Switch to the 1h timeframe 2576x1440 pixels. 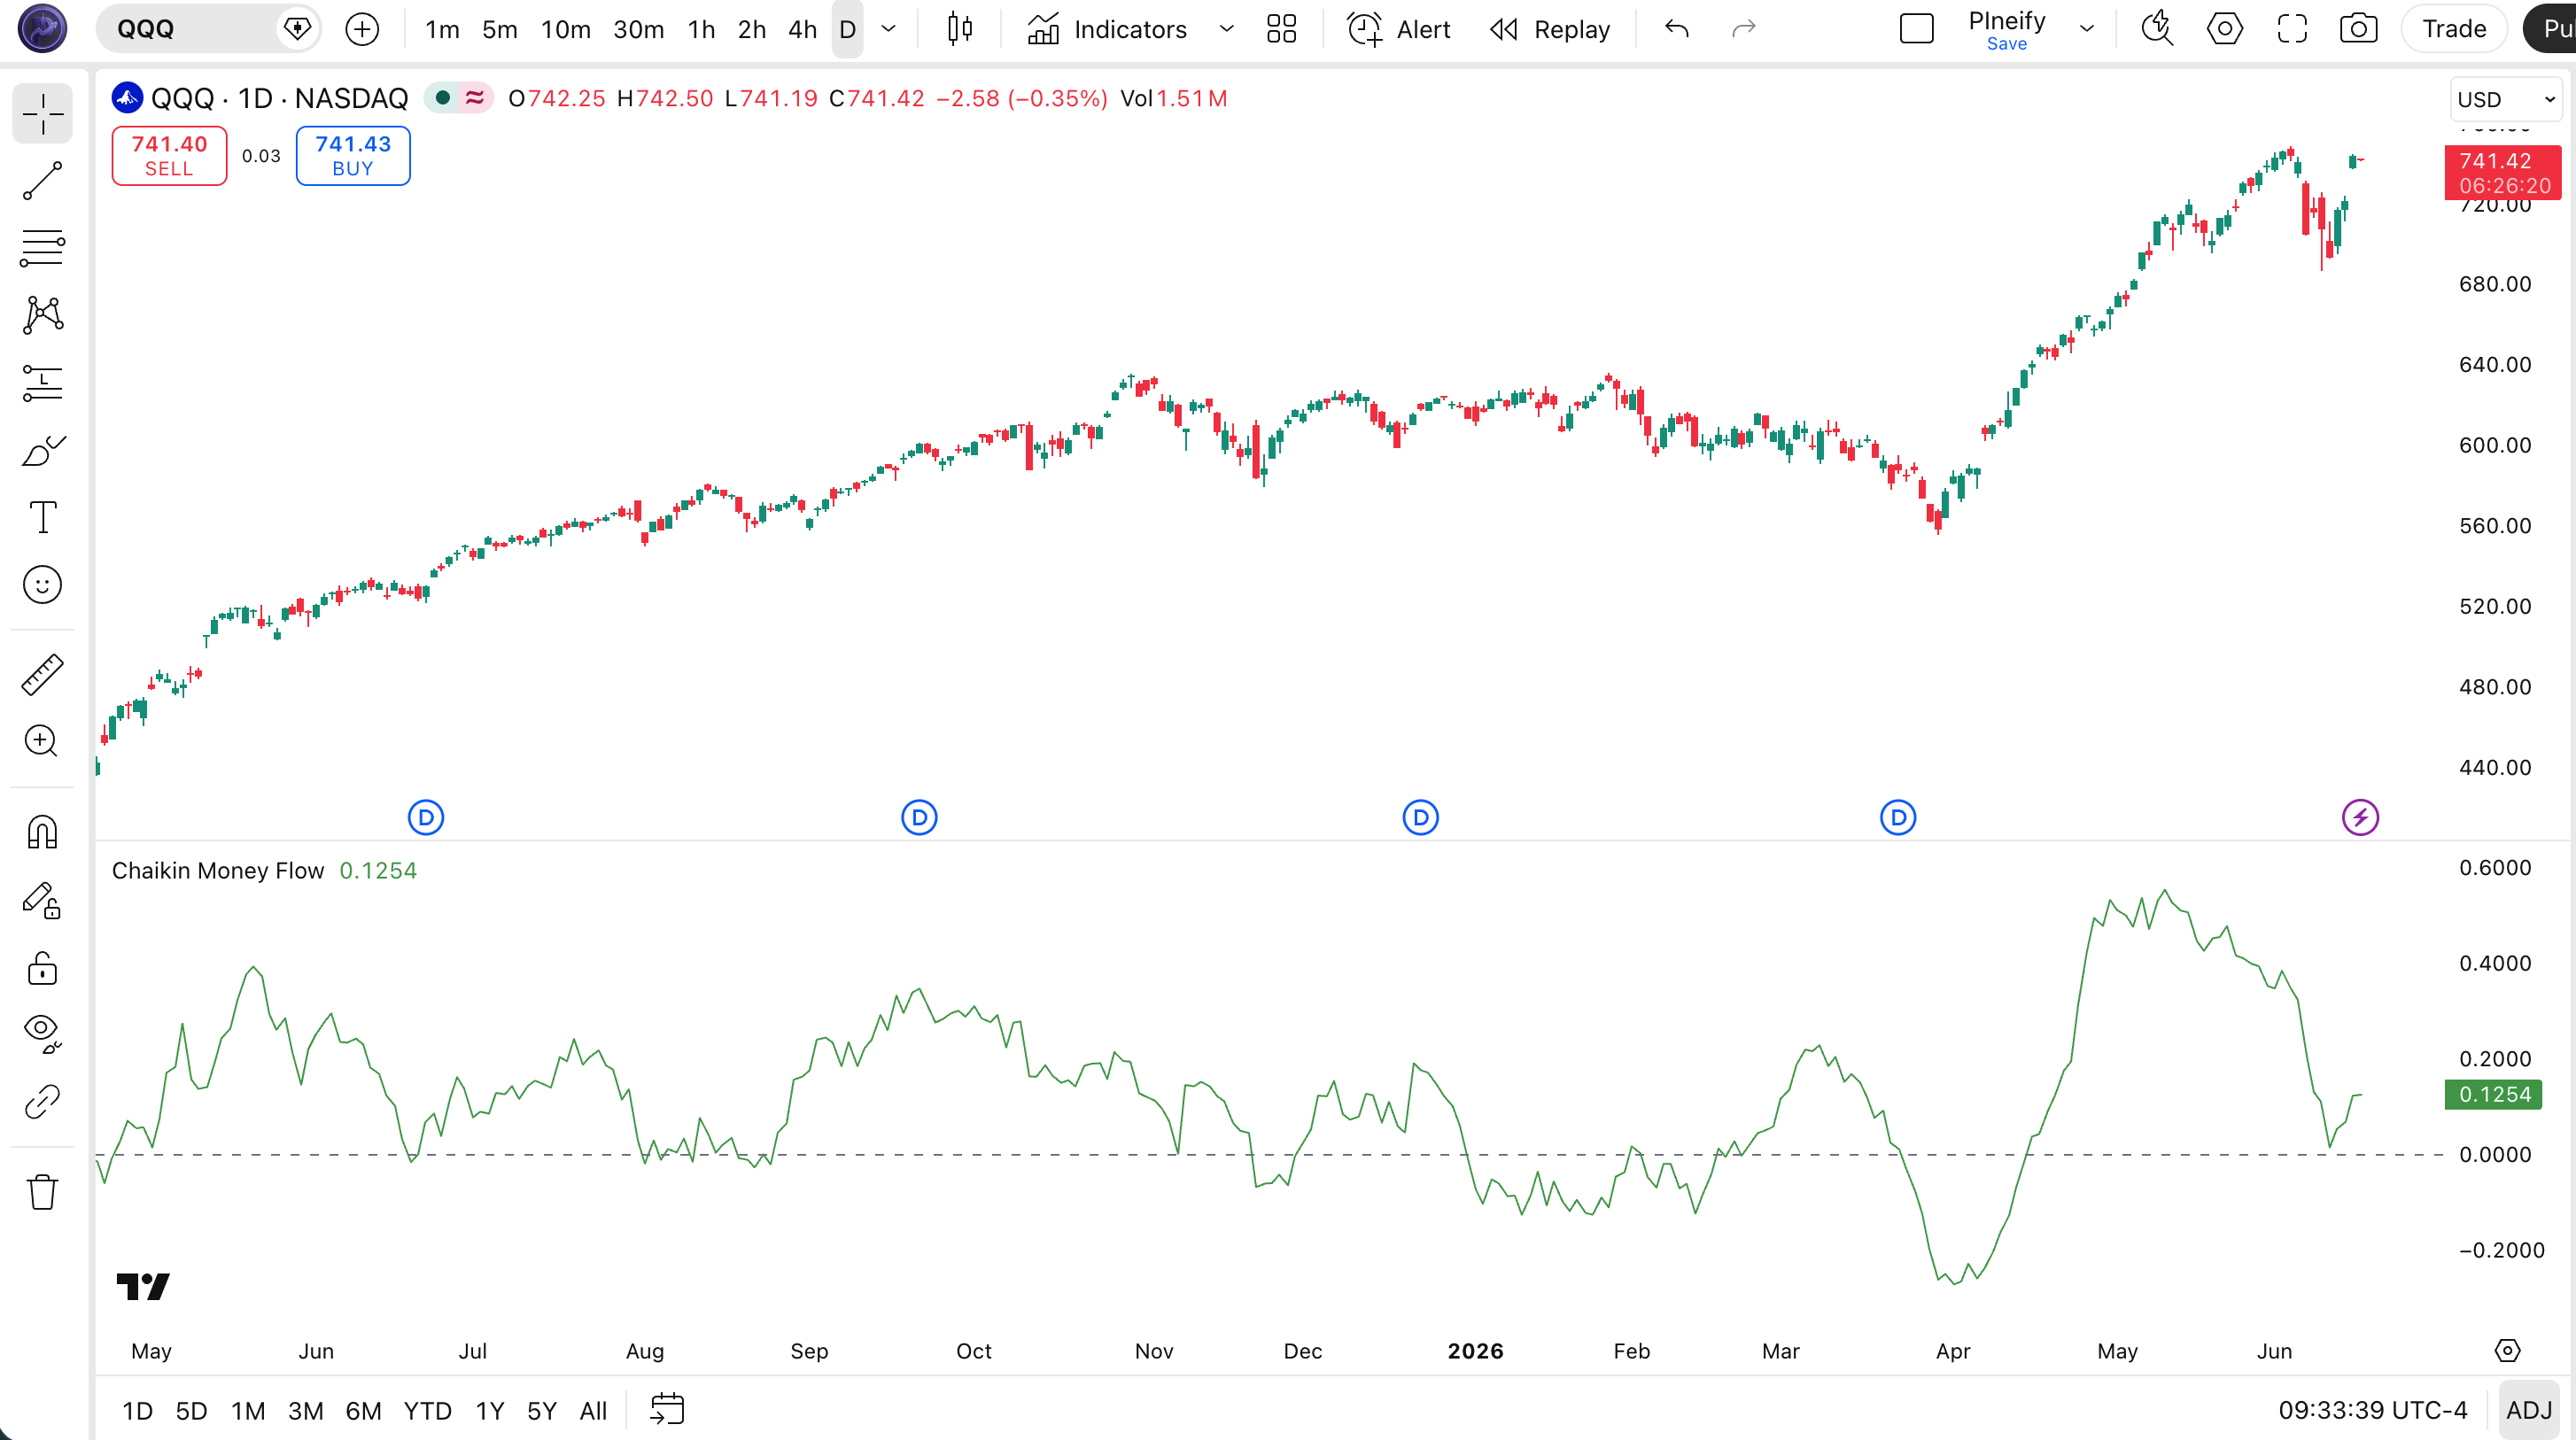701,29
